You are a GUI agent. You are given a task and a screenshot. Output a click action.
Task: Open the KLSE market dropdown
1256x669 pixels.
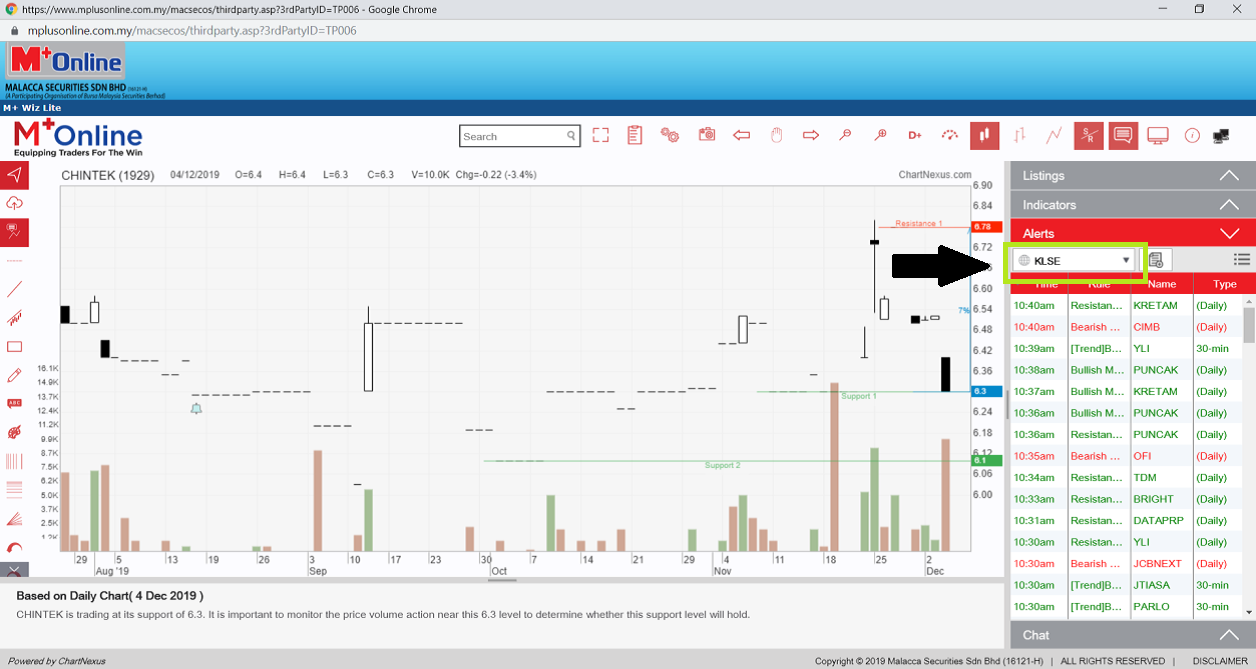(x=1075, y=260)
